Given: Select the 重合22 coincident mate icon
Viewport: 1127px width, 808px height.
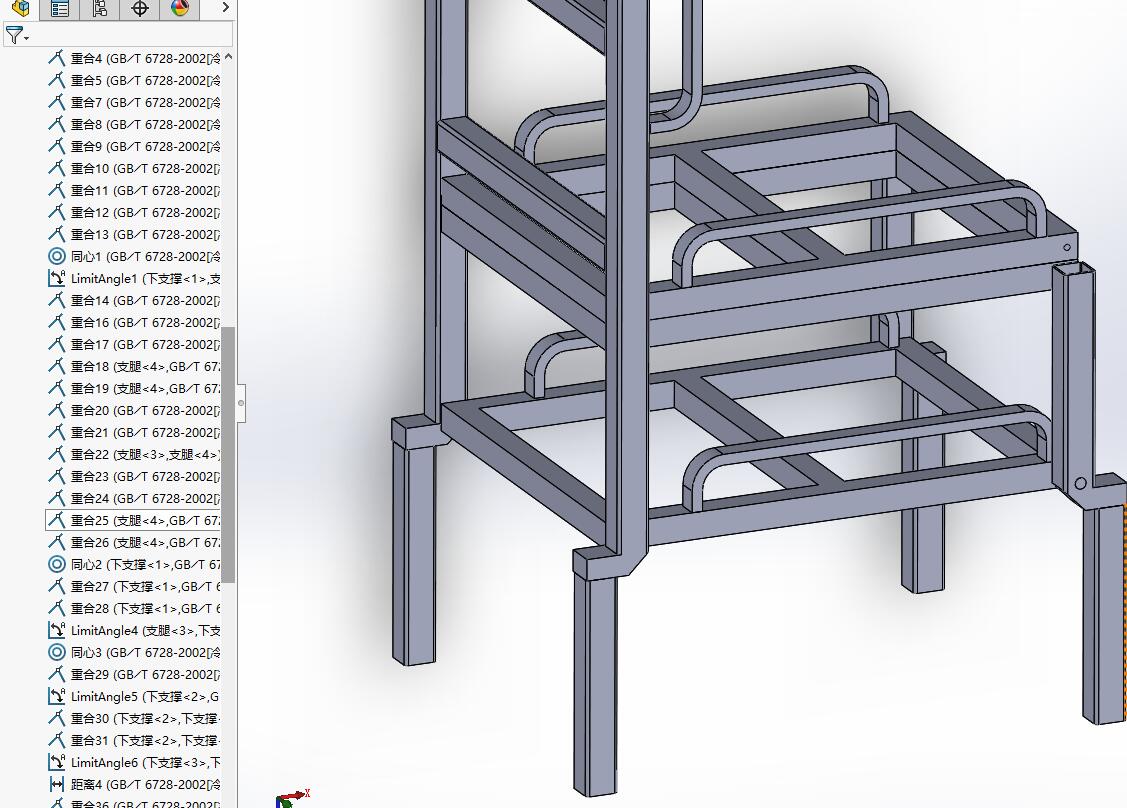Looking at the screenshot, I should (x=57, y=454).
